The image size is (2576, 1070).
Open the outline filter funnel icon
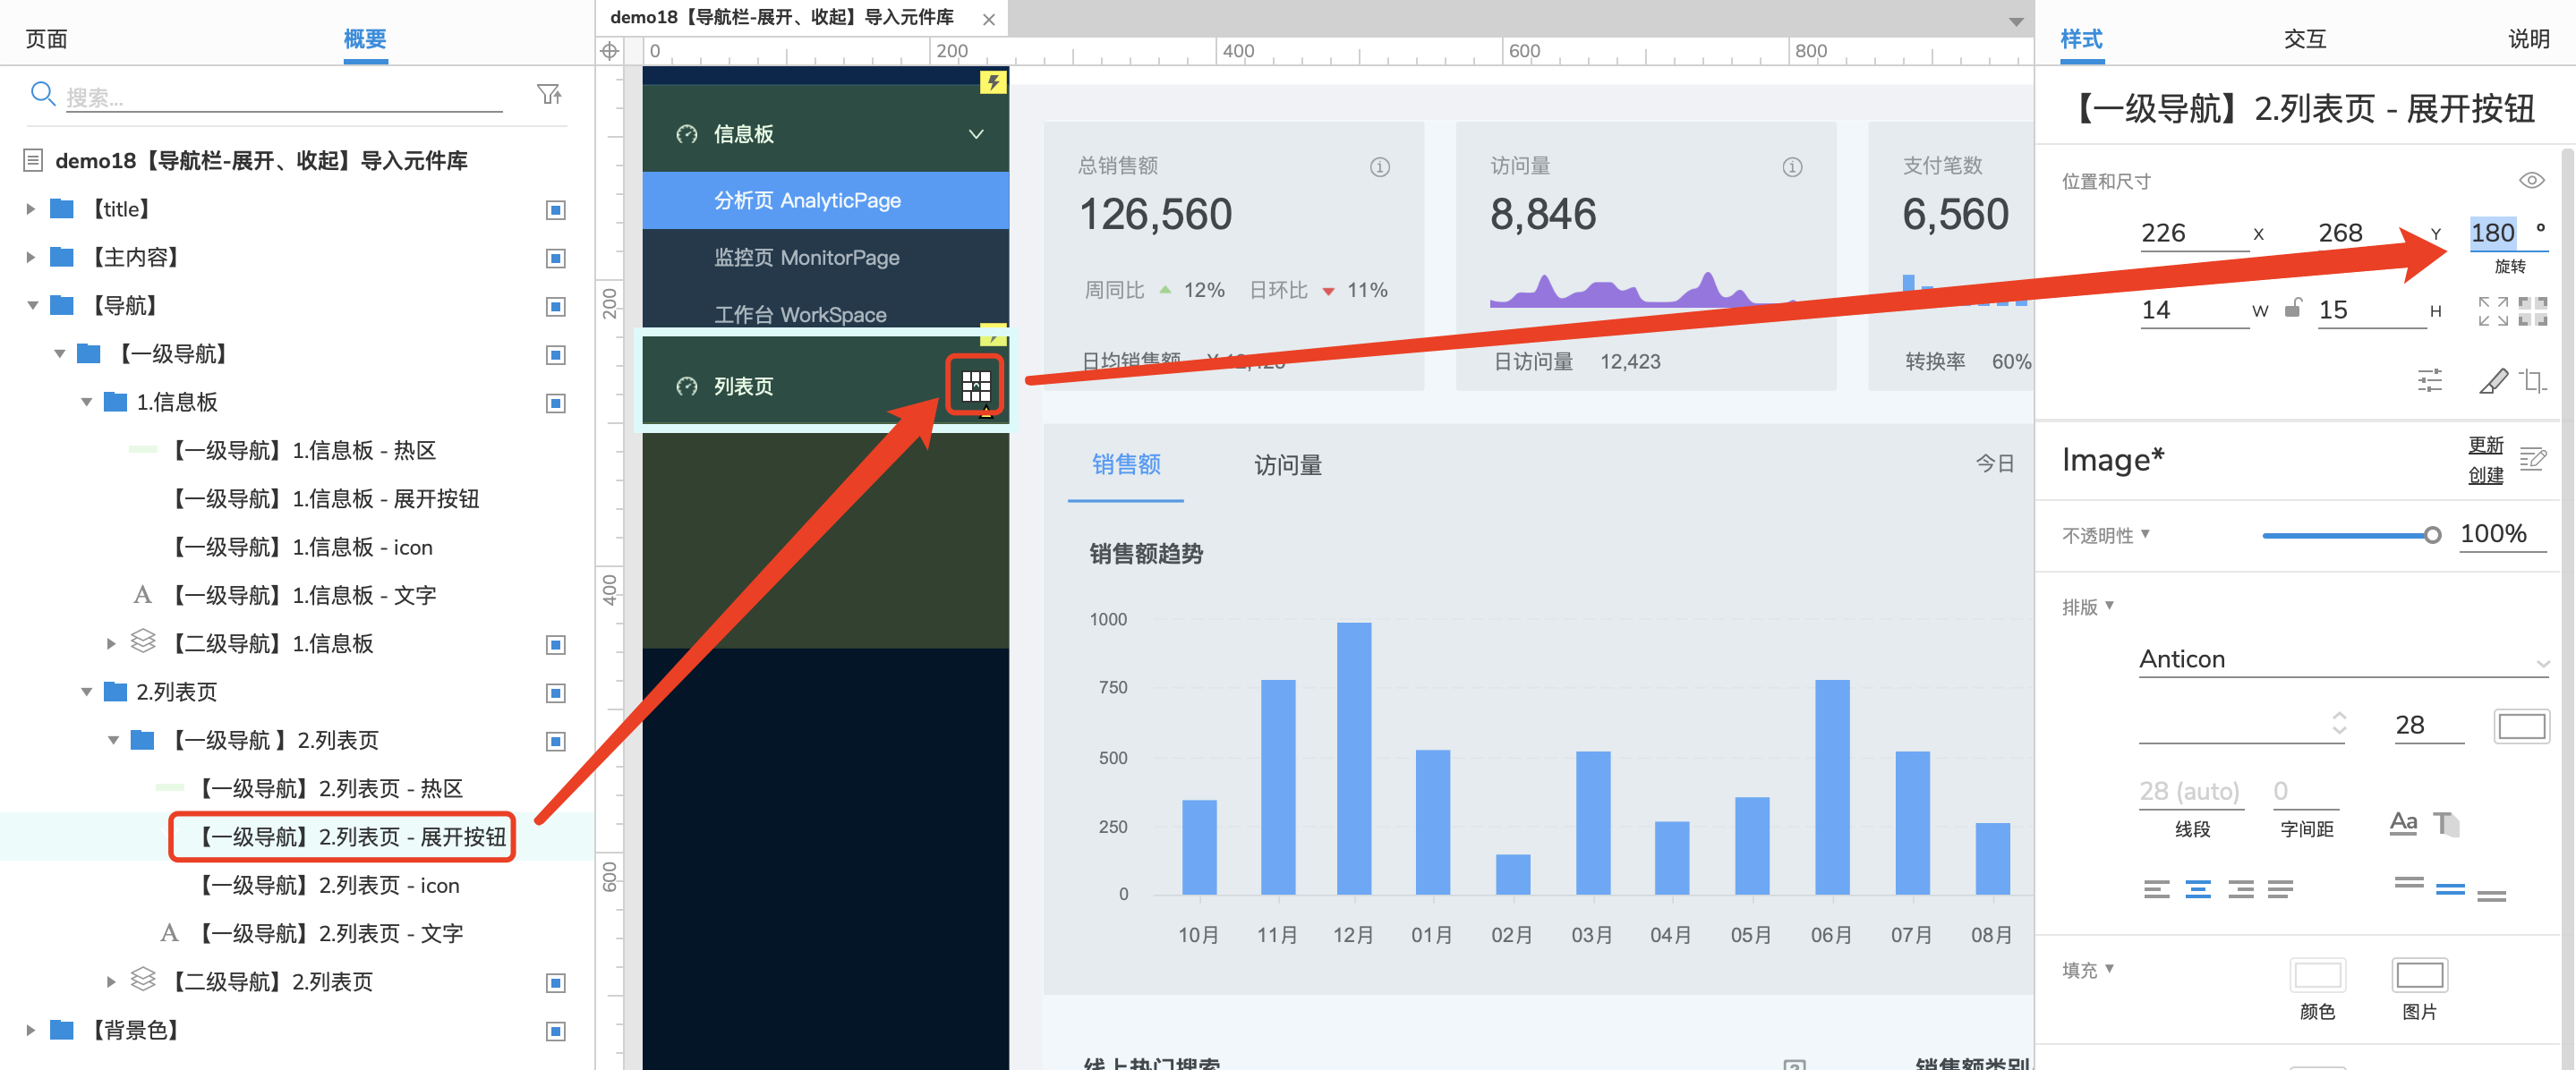549,94
